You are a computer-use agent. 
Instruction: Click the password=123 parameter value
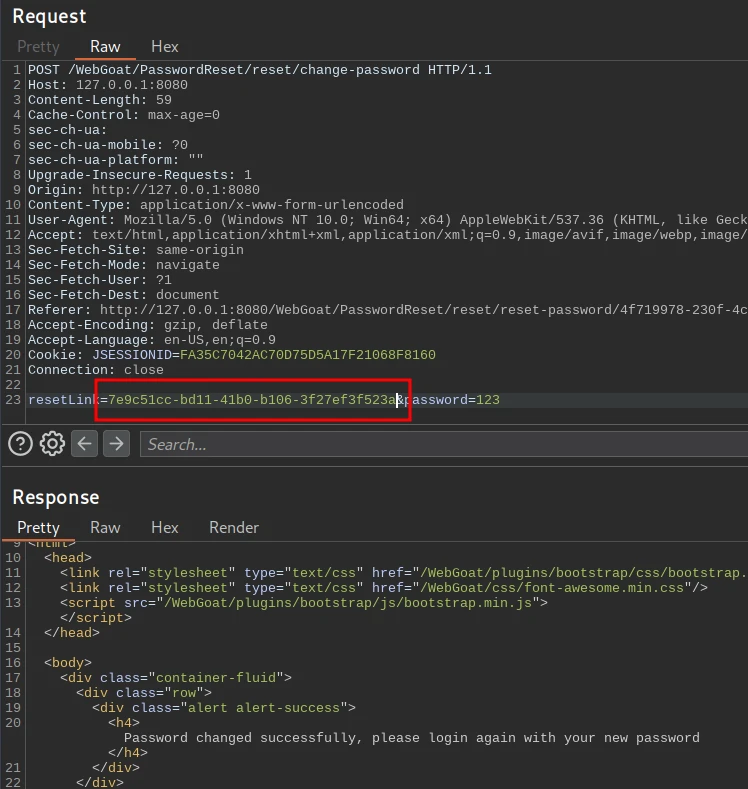point(487,400)
